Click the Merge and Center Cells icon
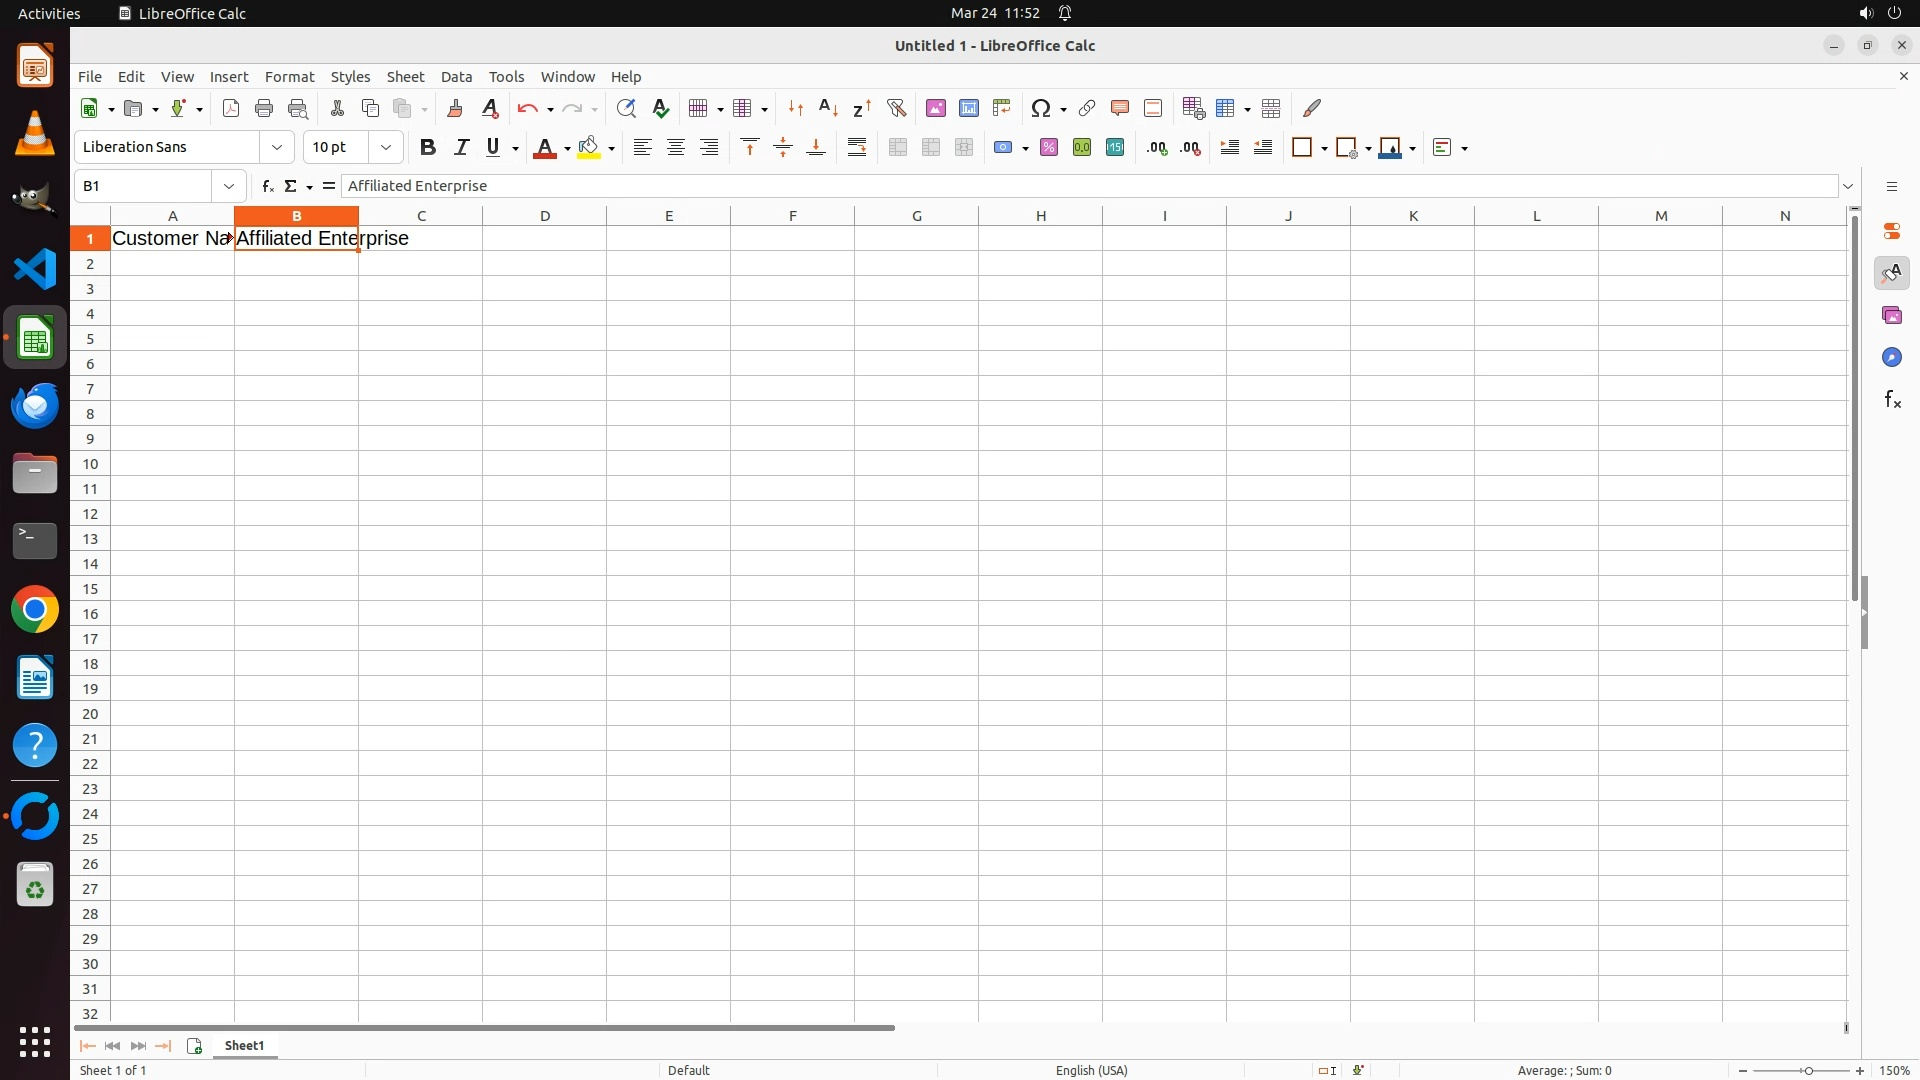The image size is (1920, 1080). click(897, 148)
